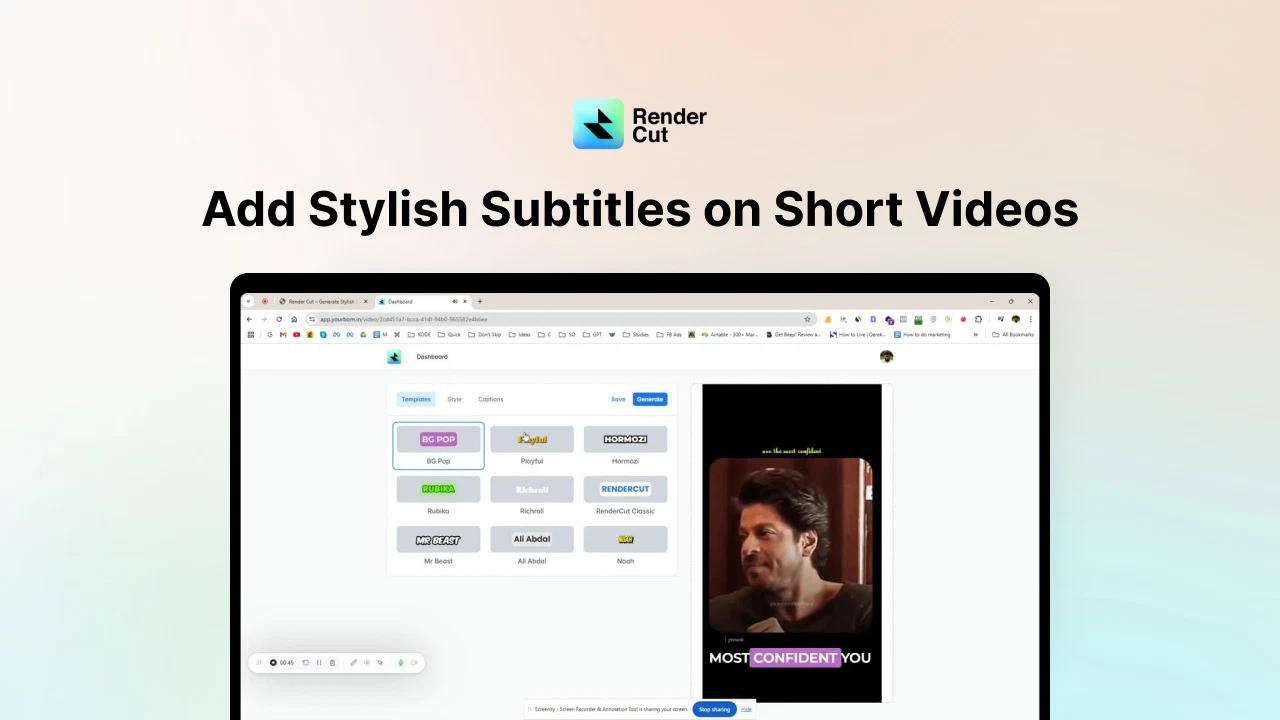Screen dimensions: 1280x720
Task: Select the pen annotation tool in Screenity toolbar
Action: pyautogui.click(x=353, y=663)
